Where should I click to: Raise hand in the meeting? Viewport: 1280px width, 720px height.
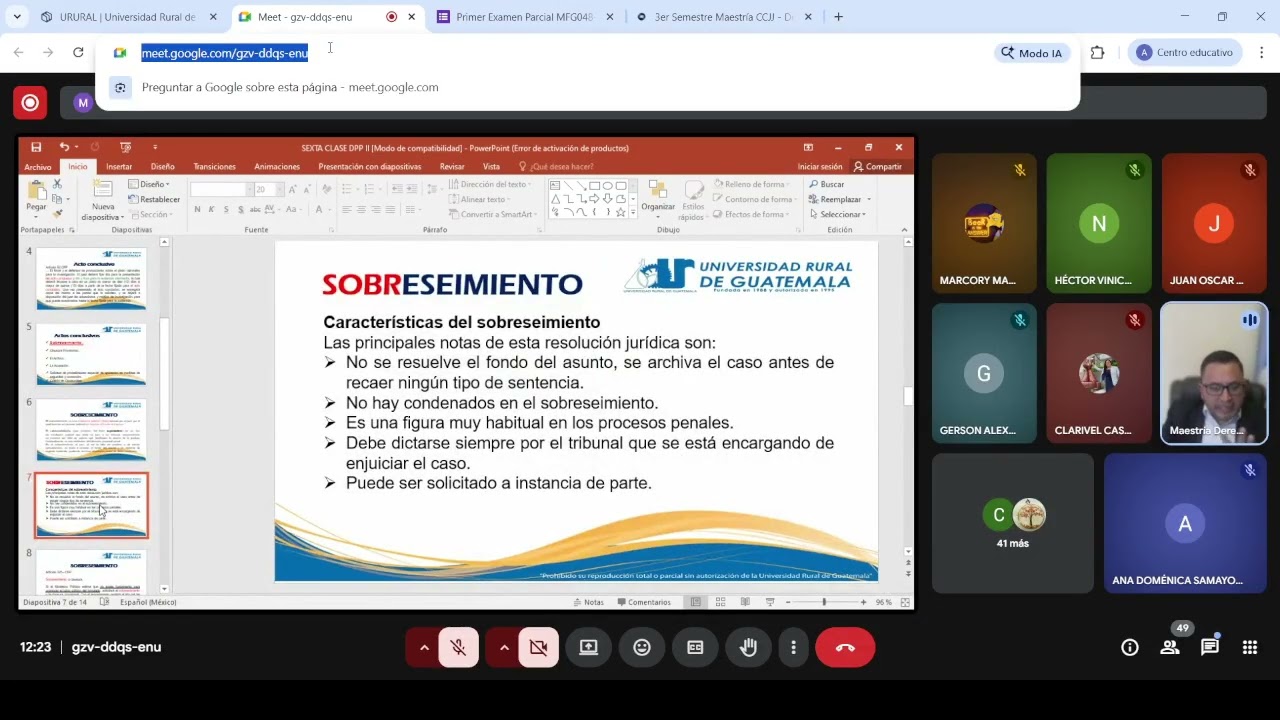pos(748,647)
